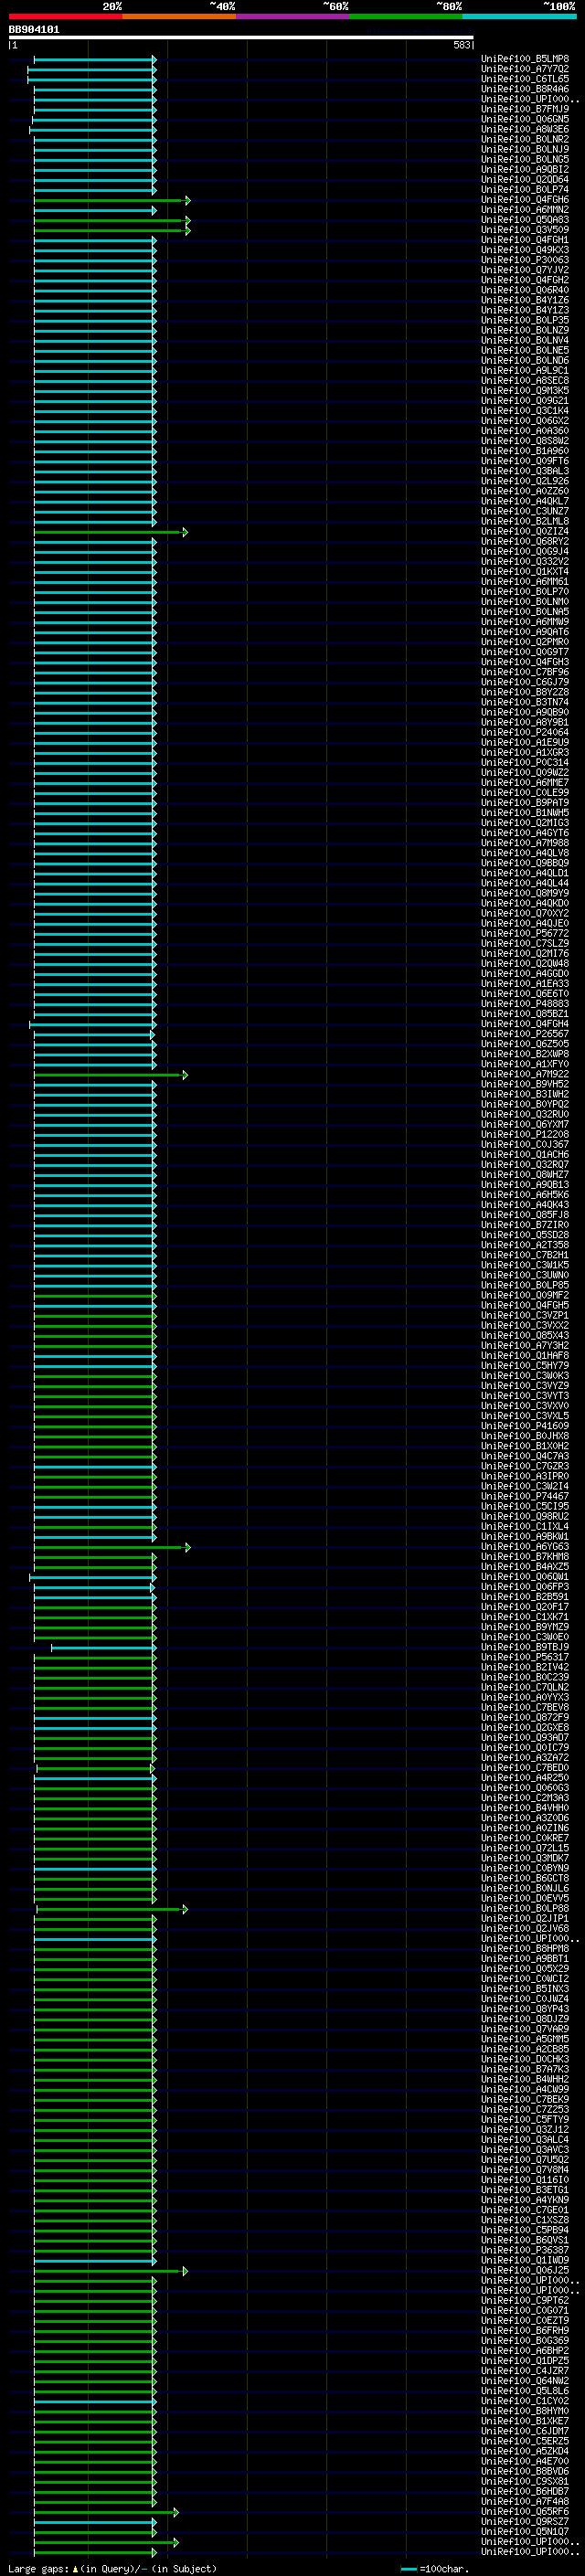The image size is (585, 2576).
Task: Select the UniRef100_Q4FGH4 label
Action: click(x=525, y=1024)
